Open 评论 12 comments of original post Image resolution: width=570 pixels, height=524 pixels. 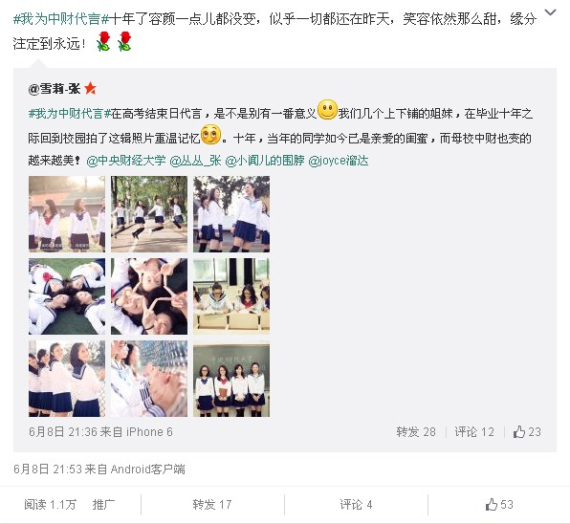tap(474, 432)
